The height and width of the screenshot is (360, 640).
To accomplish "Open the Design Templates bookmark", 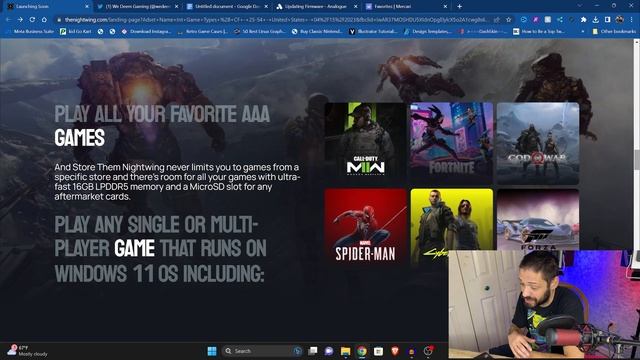I will [x=428, y=31].
